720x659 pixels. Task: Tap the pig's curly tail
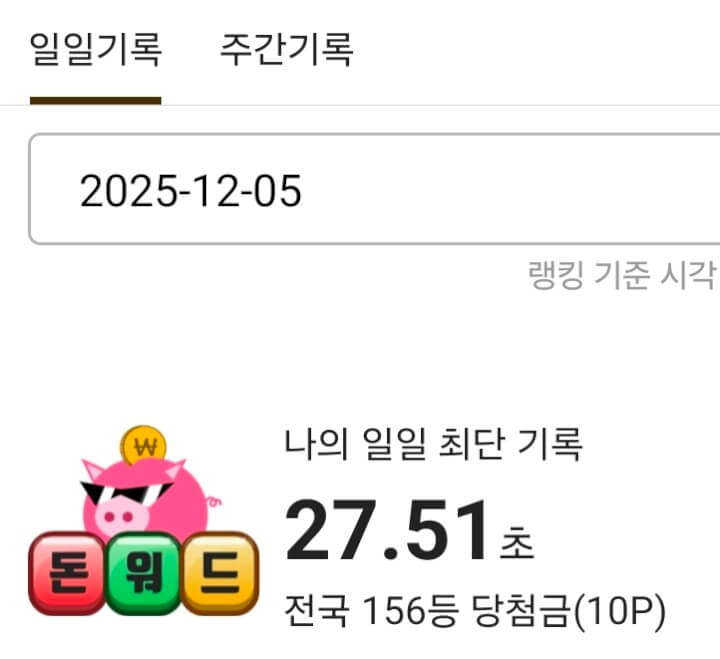click(x=214, y=502)
